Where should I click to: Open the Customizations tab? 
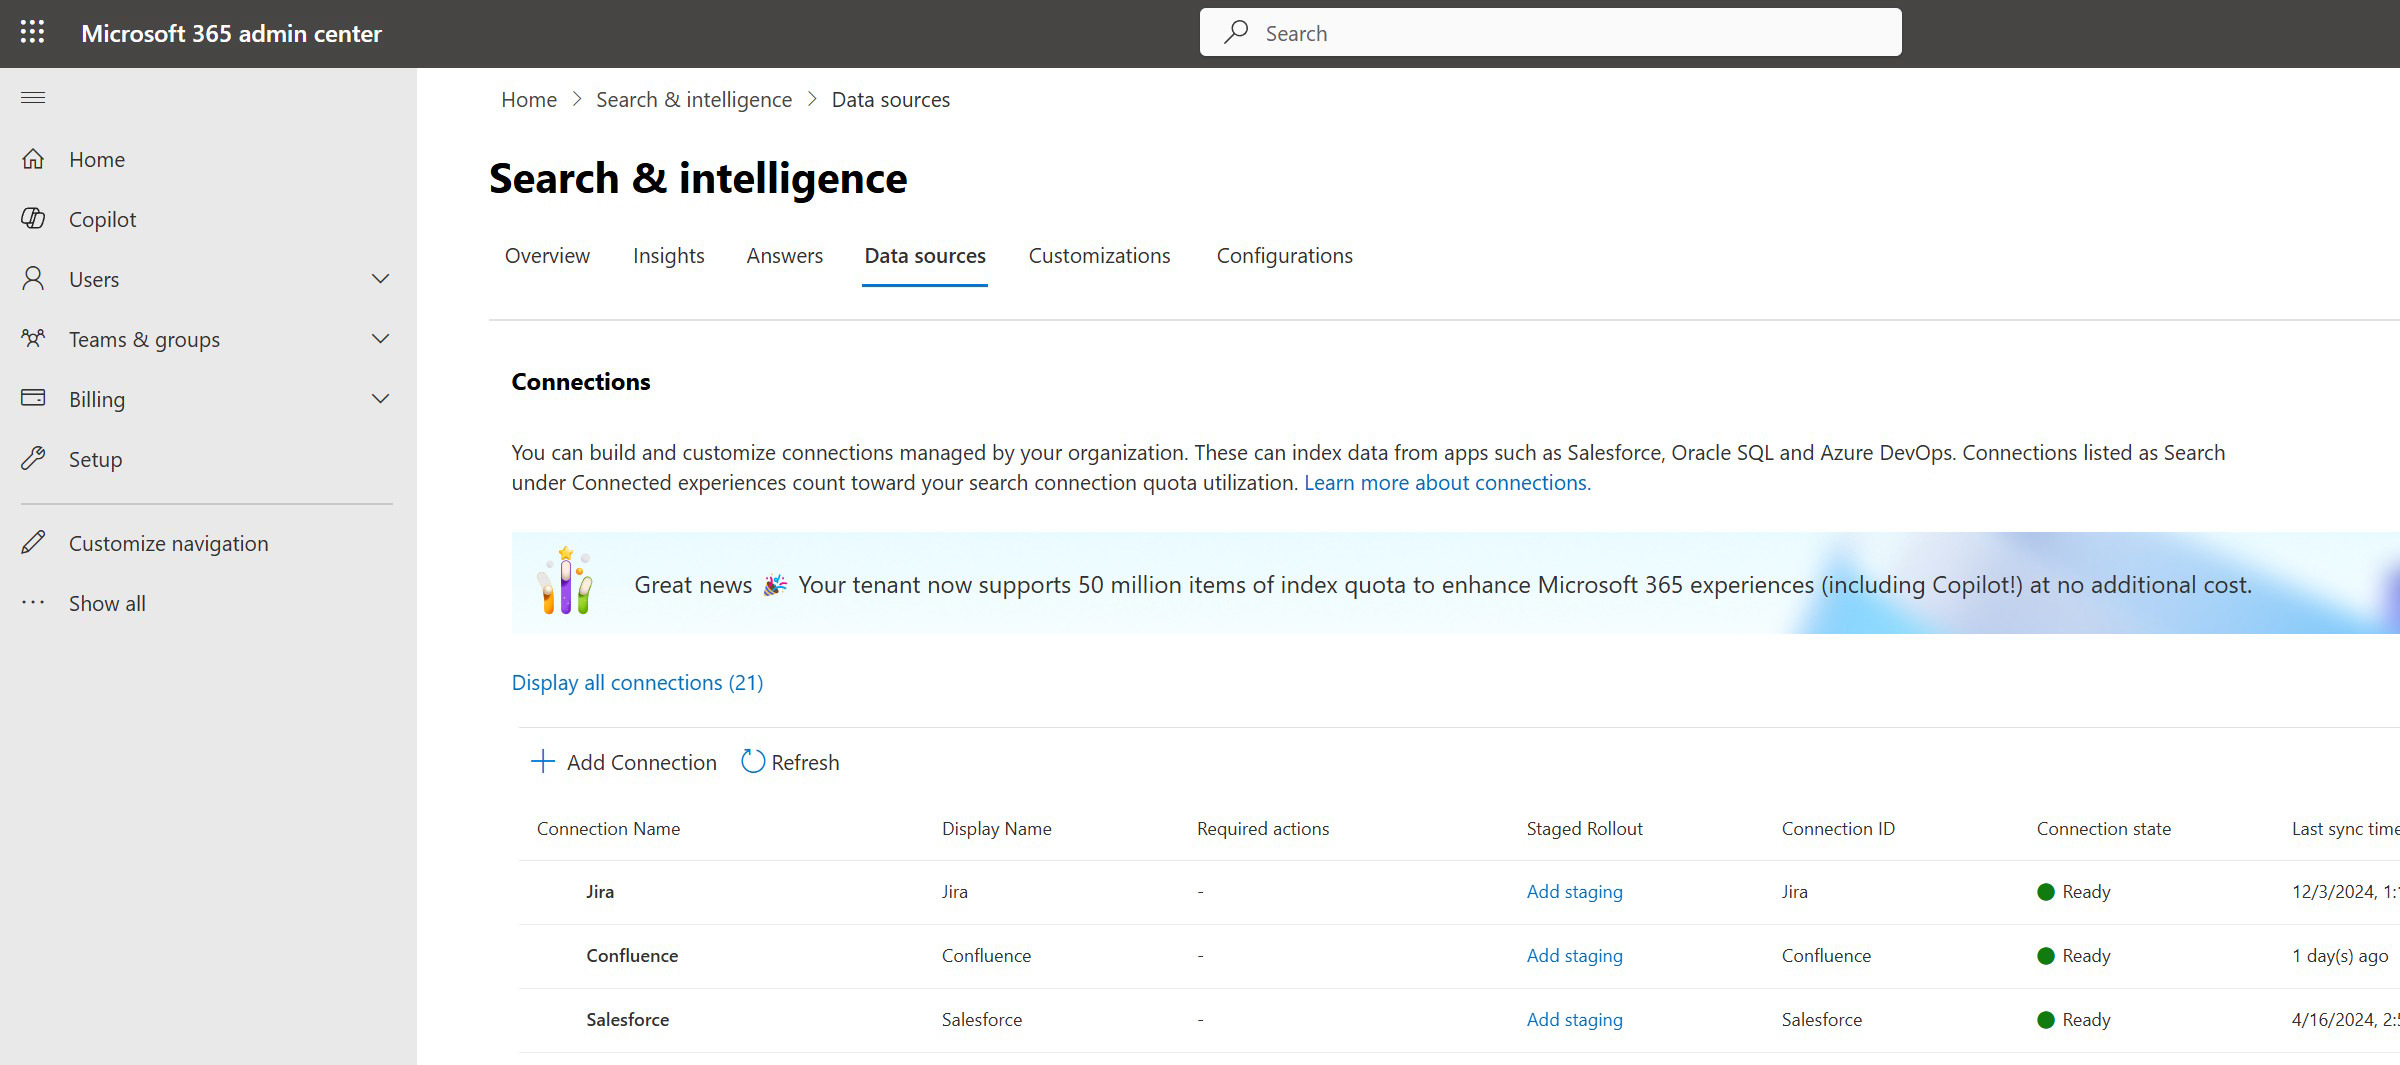1099,256
